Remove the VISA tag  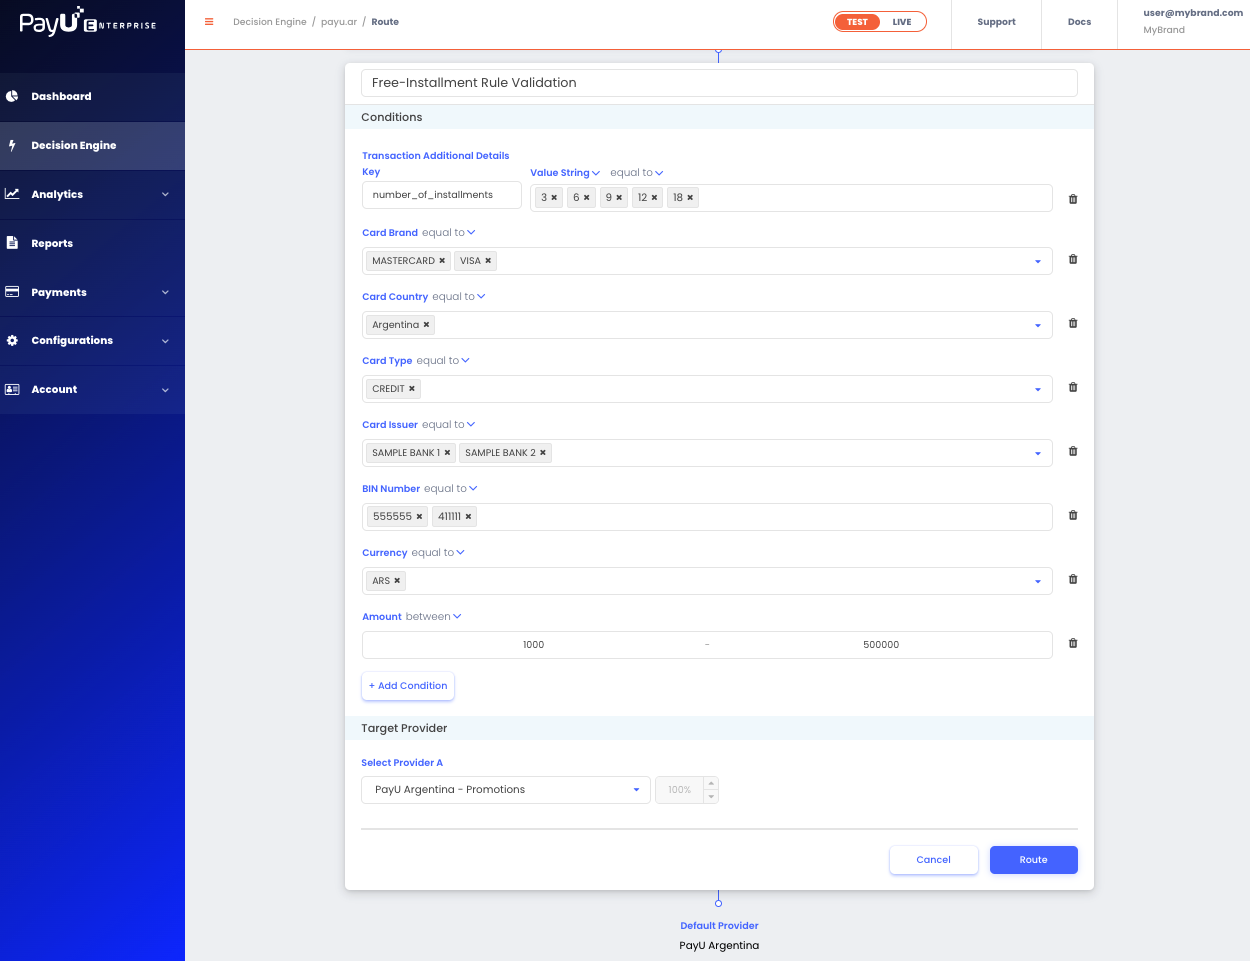point(488,261)
